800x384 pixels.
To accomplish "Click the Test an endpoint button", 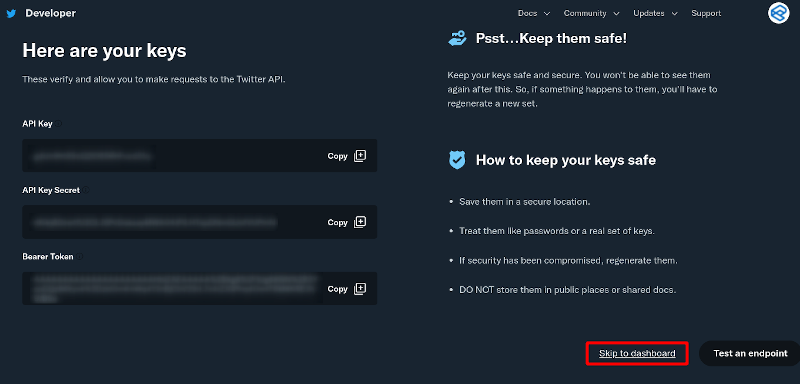I will point(750,353).
